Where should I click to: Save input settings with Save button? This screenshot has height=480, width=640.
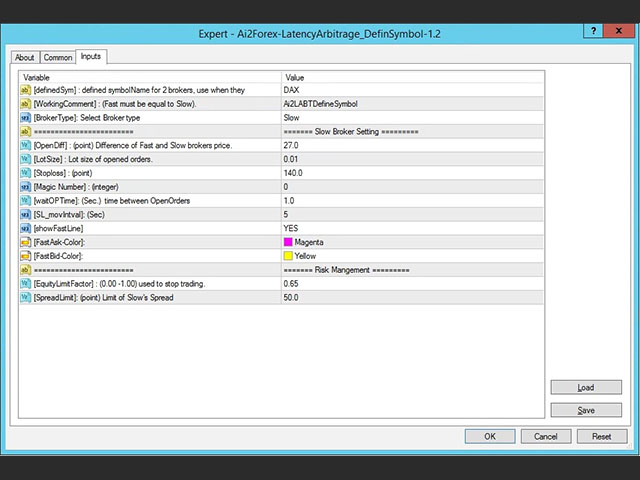586,410
